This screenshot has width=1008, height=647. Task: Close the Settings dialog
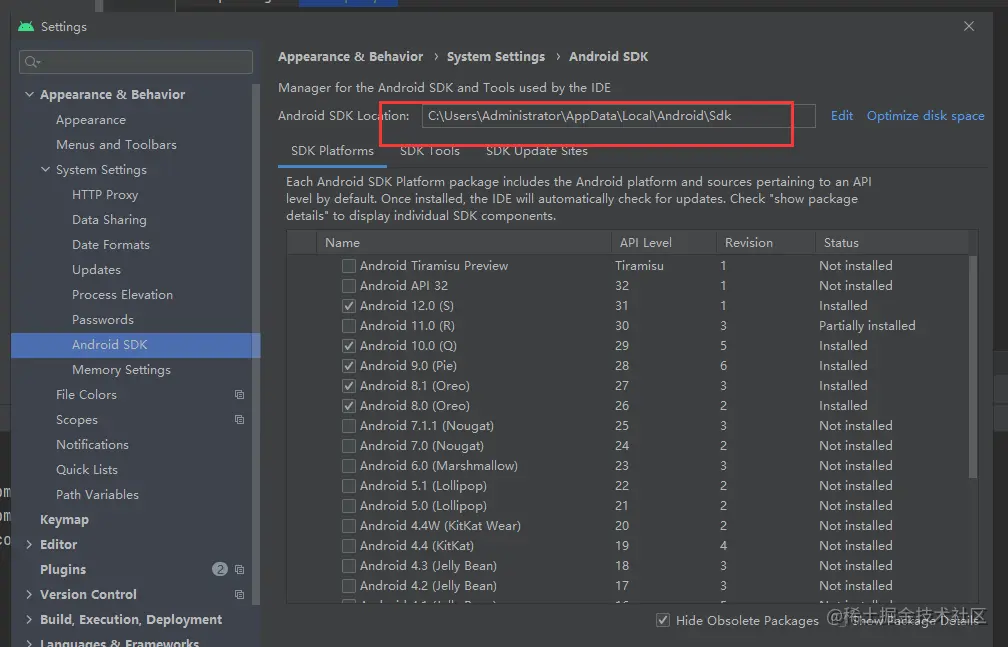tap(969, 26)
